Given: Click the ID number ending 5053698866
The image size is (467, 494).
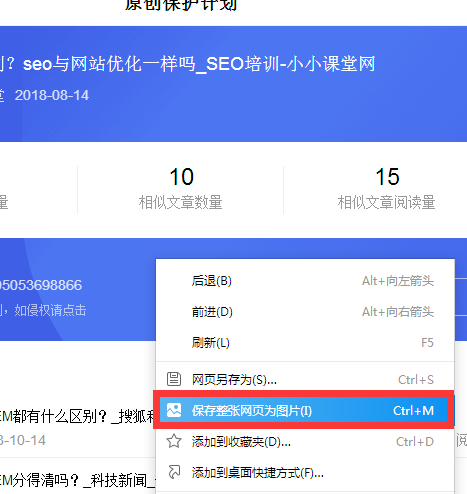Looking at the screenshot, I should pos(41,285).
